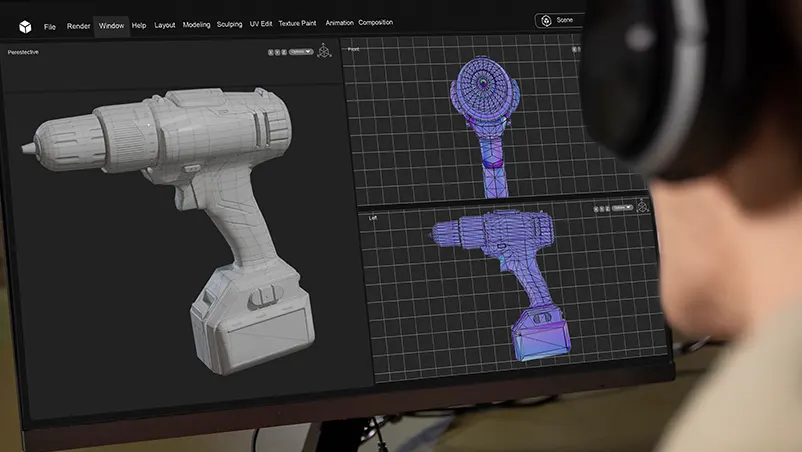Switch to the Texture Paint workspace tab
The image size is (802, 452).
tap(297, 23)
